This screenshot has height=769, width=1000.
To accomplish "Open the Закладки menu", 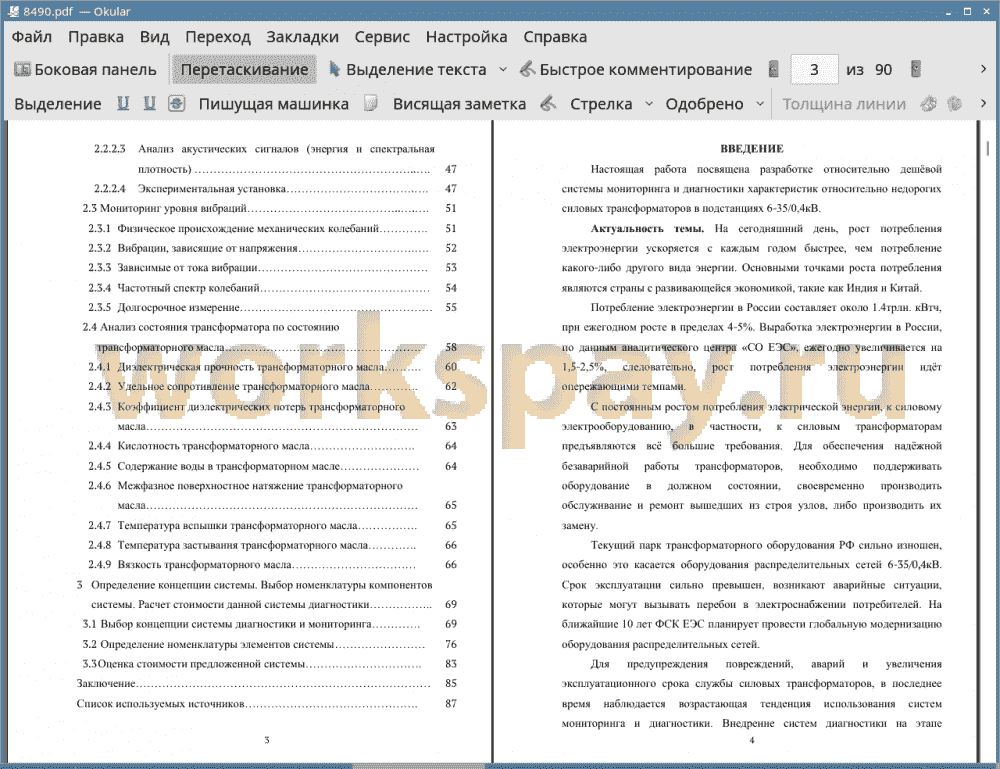I will [x=302, y=37].
